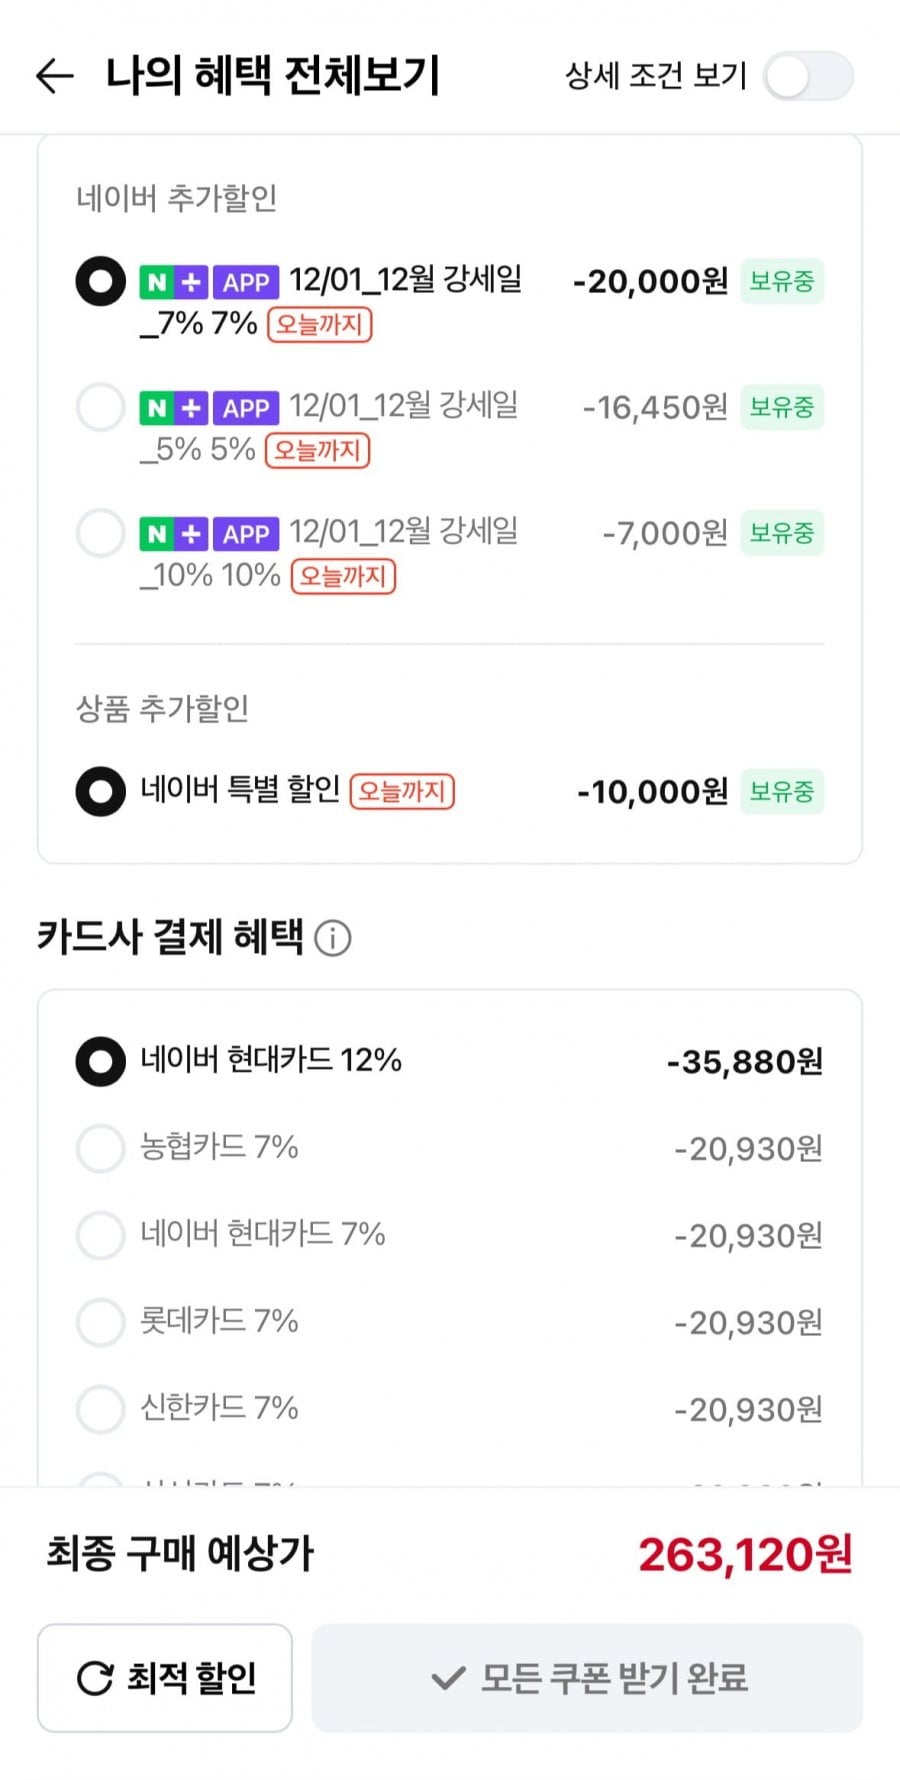Choose 네이버 현대카드 7% payment option

tap(101, 1235)
